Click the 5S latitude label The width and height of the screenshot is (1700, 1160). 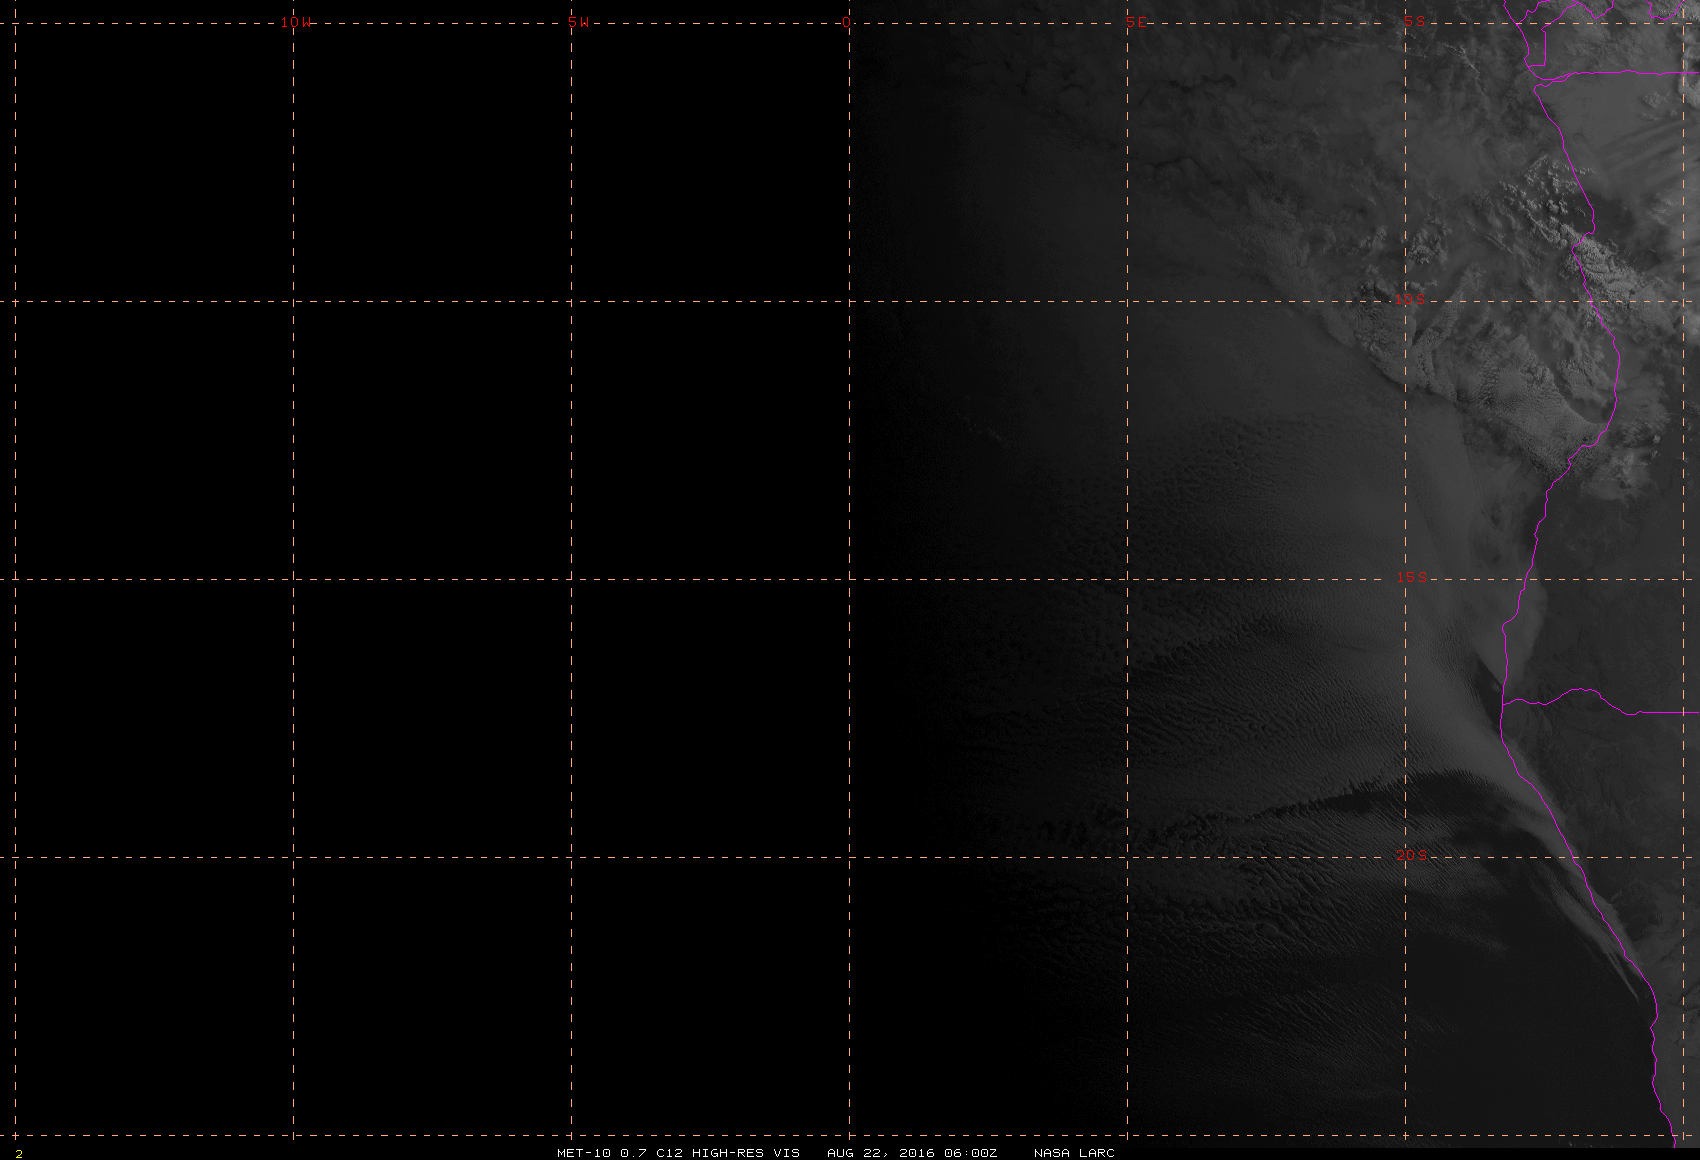pyautogui.click(x=1414, y=20)
